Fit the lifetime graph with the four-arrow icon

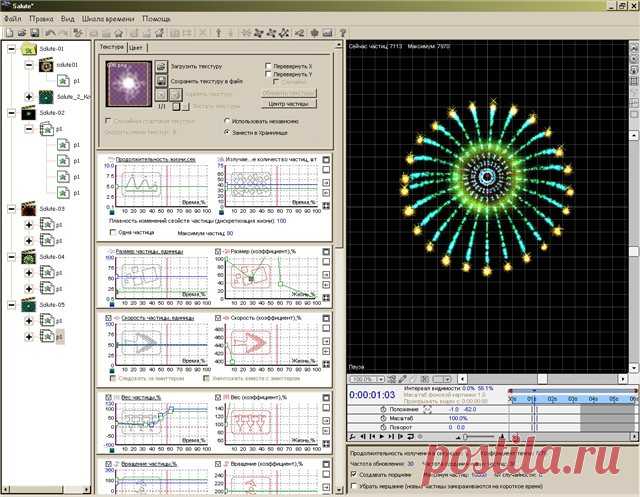[326, 206]
